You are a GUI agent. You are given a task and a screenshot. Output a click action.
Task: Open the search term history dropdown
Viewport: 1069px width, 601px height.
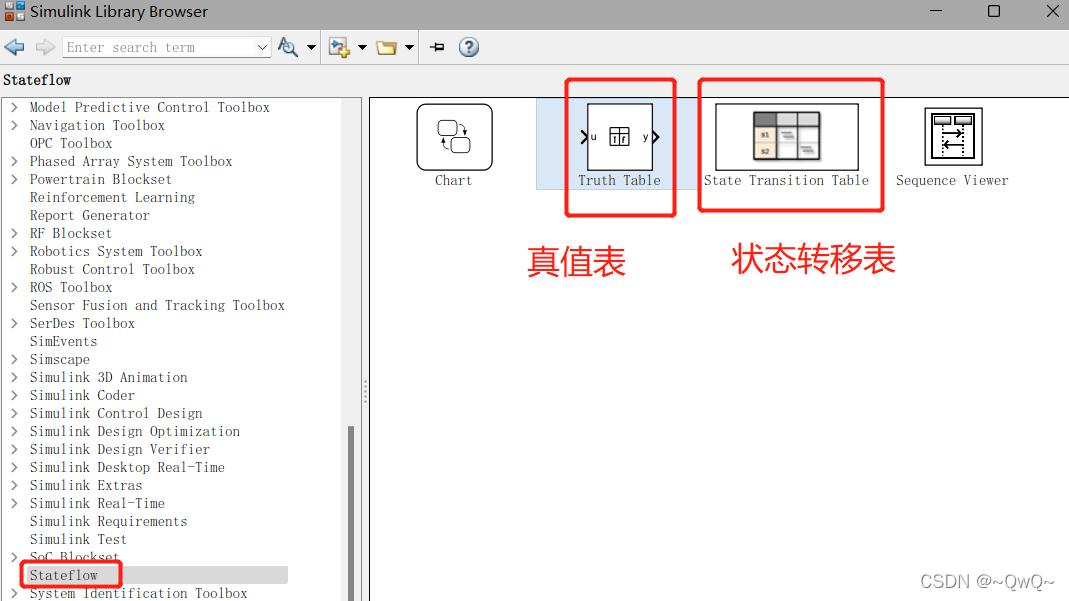(x=262, y=47)
